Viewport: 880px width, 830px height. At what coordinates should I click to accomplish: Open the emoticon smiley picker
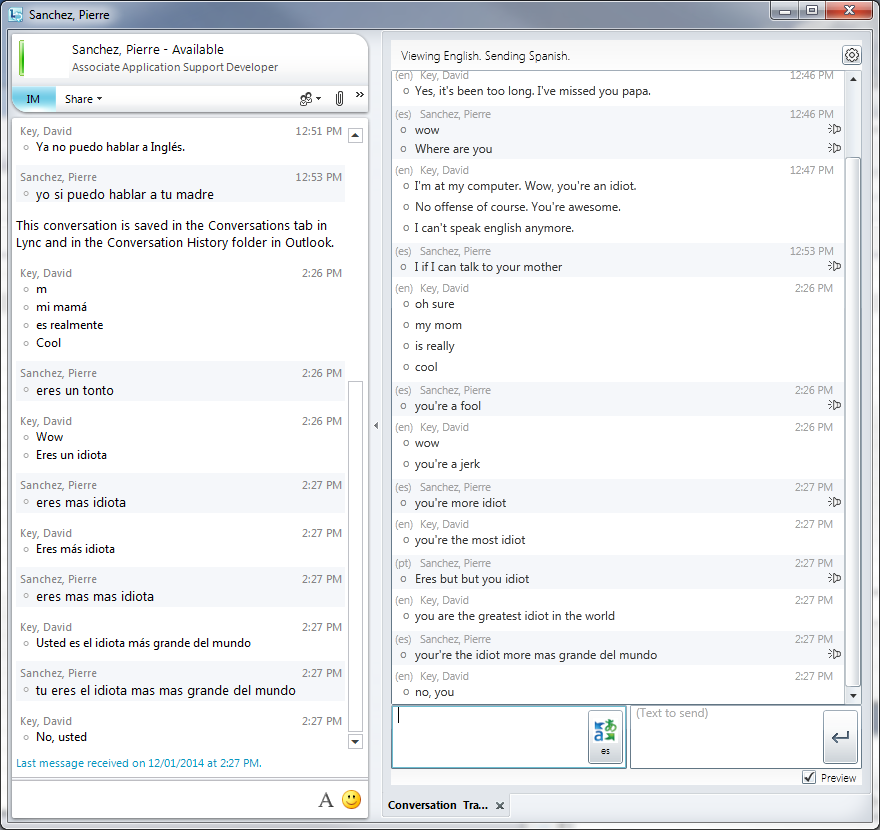pyautogui.click(x=352, y=799)
